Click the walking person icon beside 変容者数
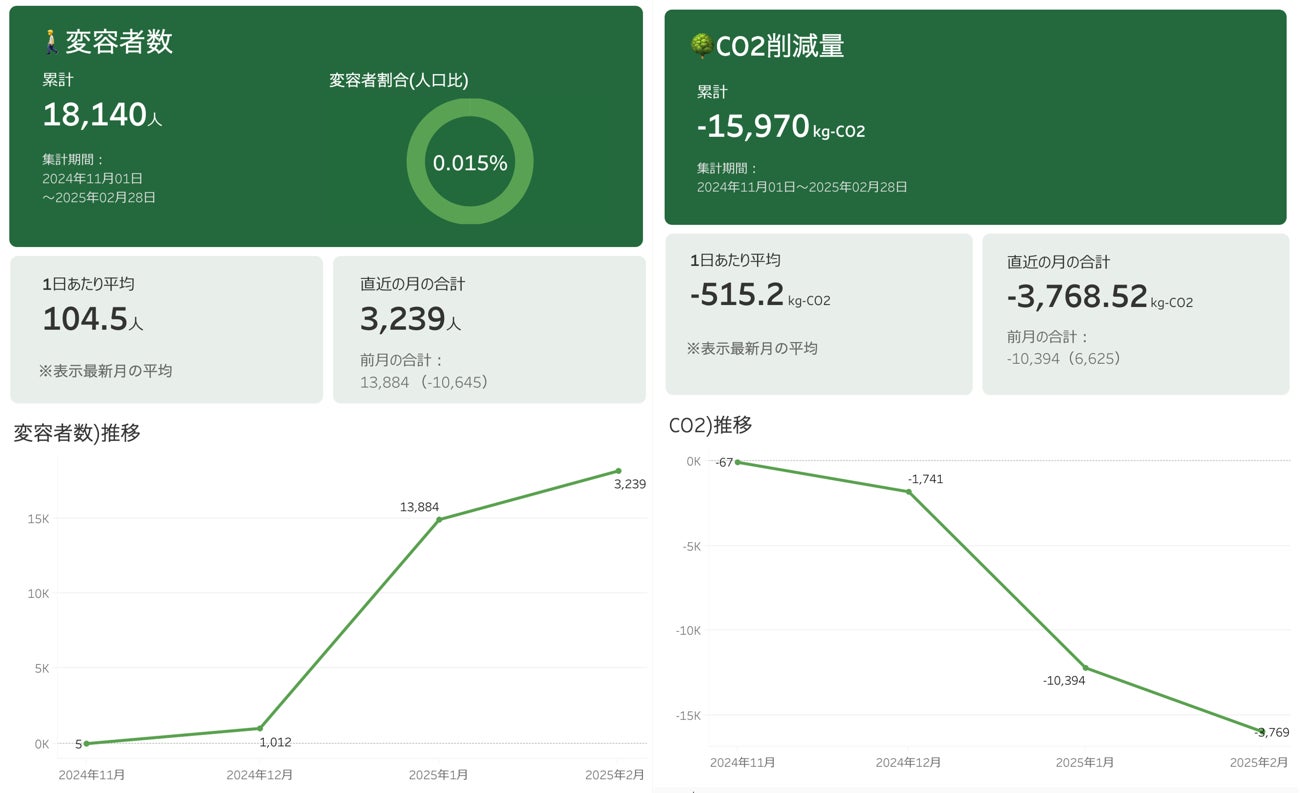This screenshot has width=1300, height=793. (52, 42)
